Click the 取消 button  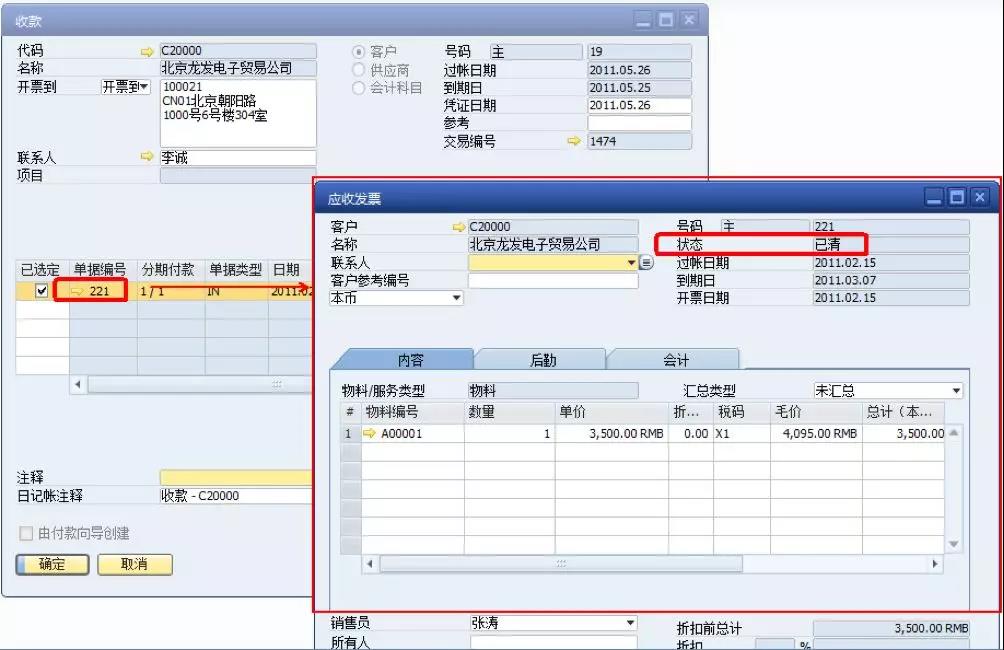(134, 564)
